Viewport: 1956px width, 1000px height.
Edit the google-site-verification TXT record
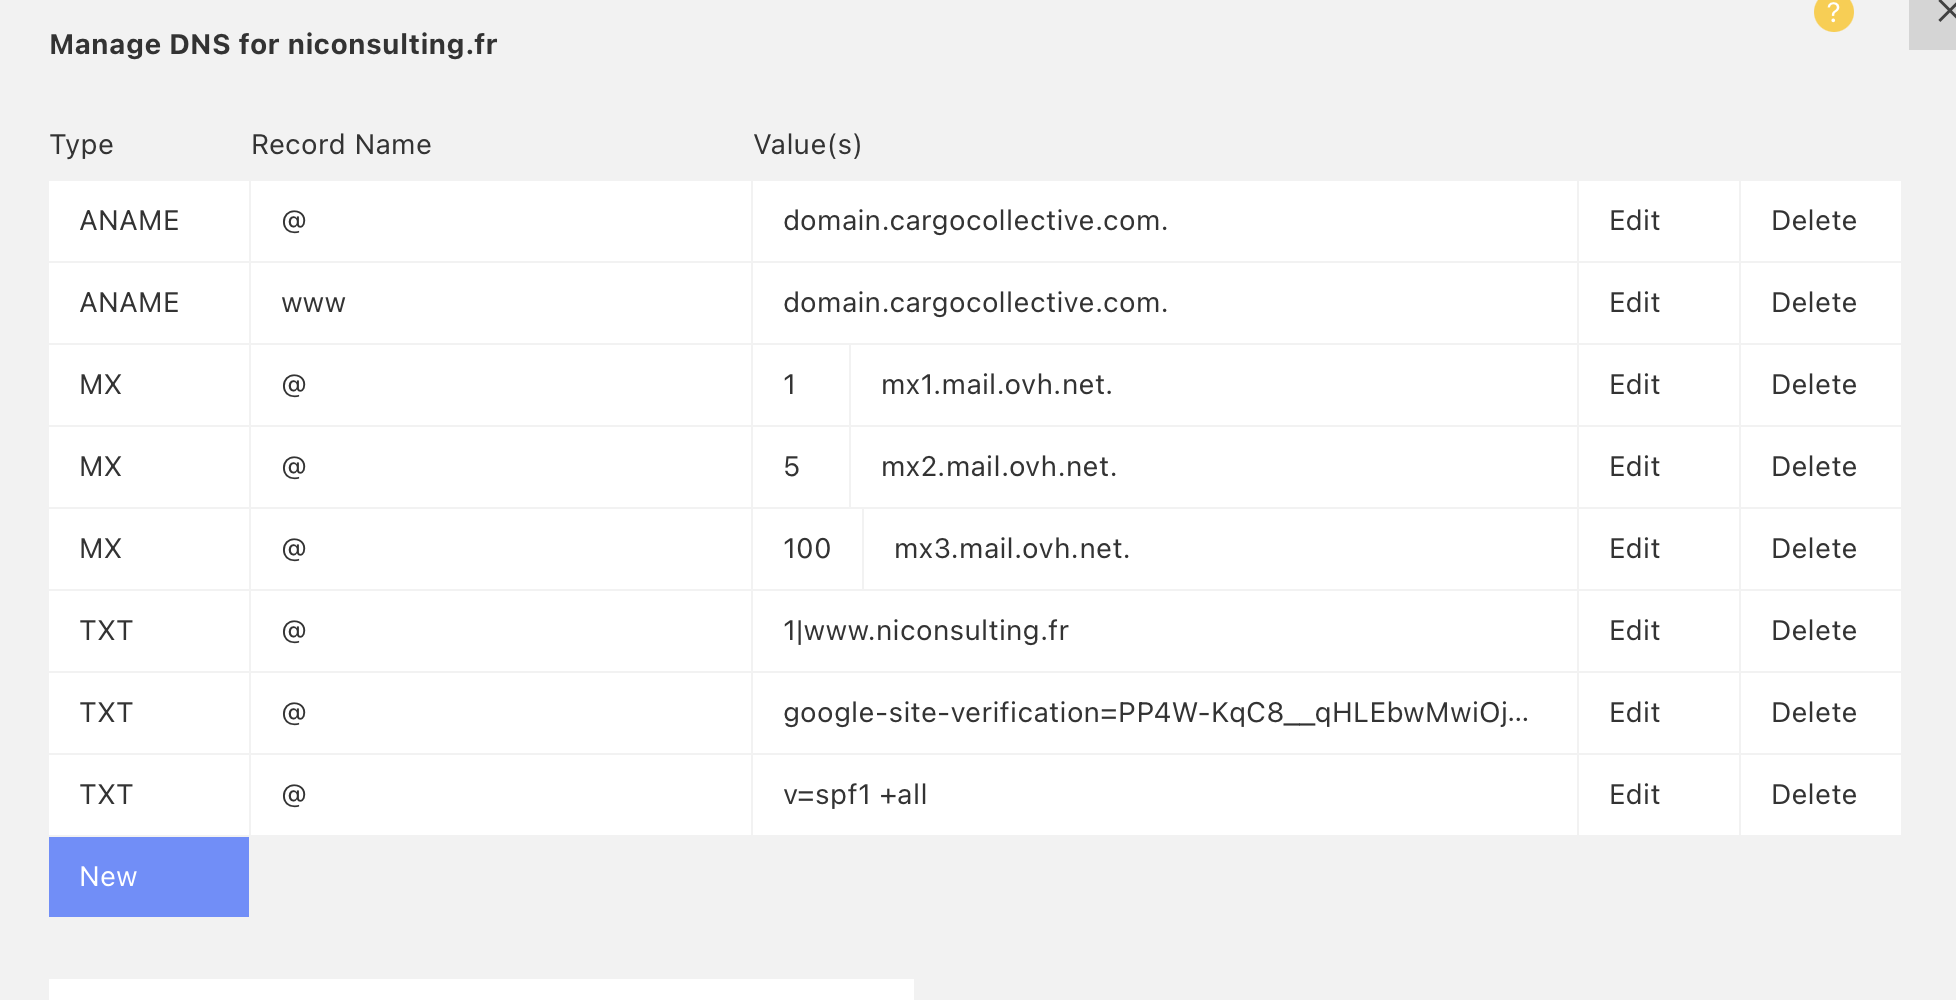[1634, 713]
